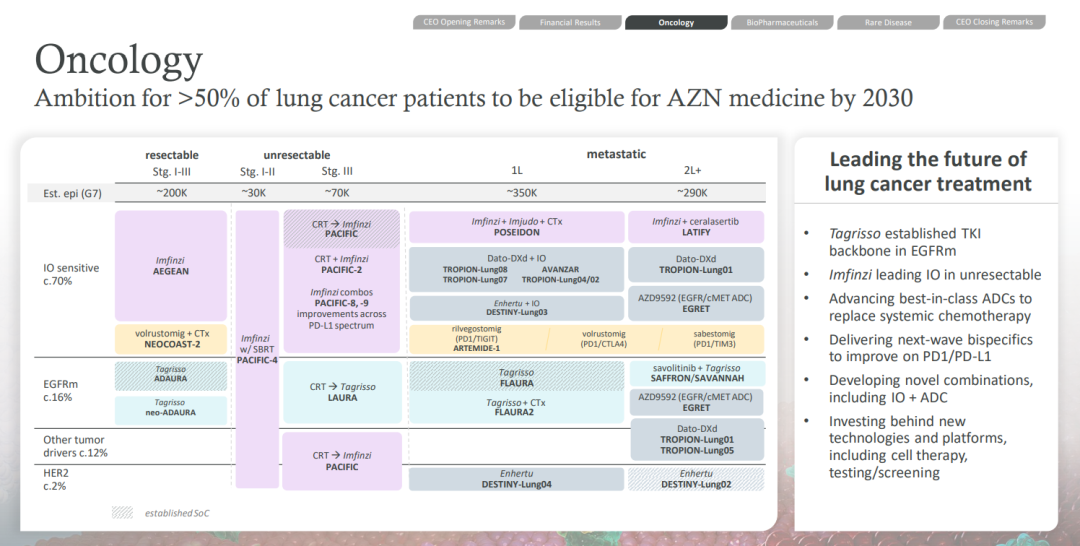This screenshot has height=546, width=1080.
Task: Select the volrustomig NEOCOAST-2 box
Action: pyautogui.click(x=171, y=338)
